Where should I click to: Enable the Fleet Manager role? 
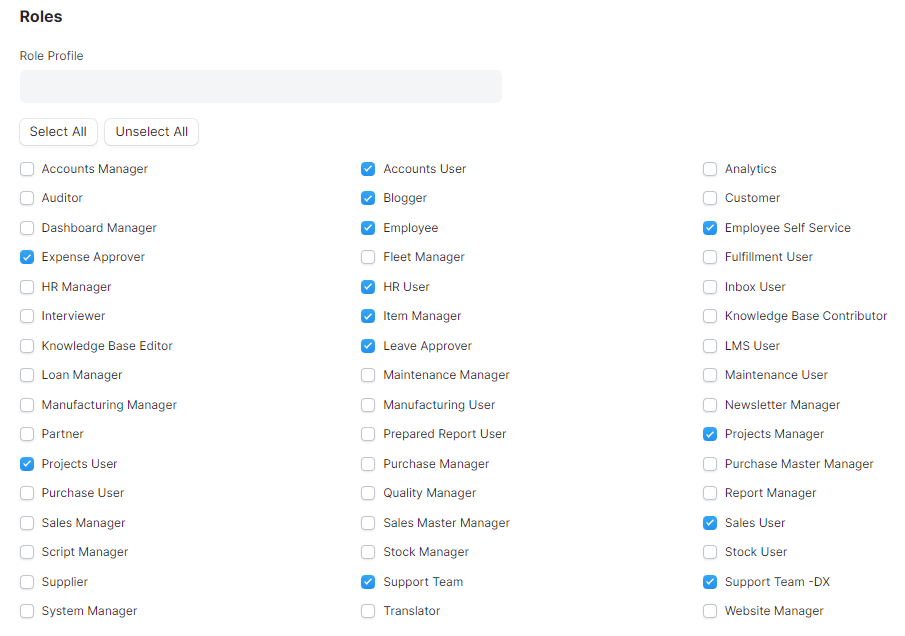point(368,257)
